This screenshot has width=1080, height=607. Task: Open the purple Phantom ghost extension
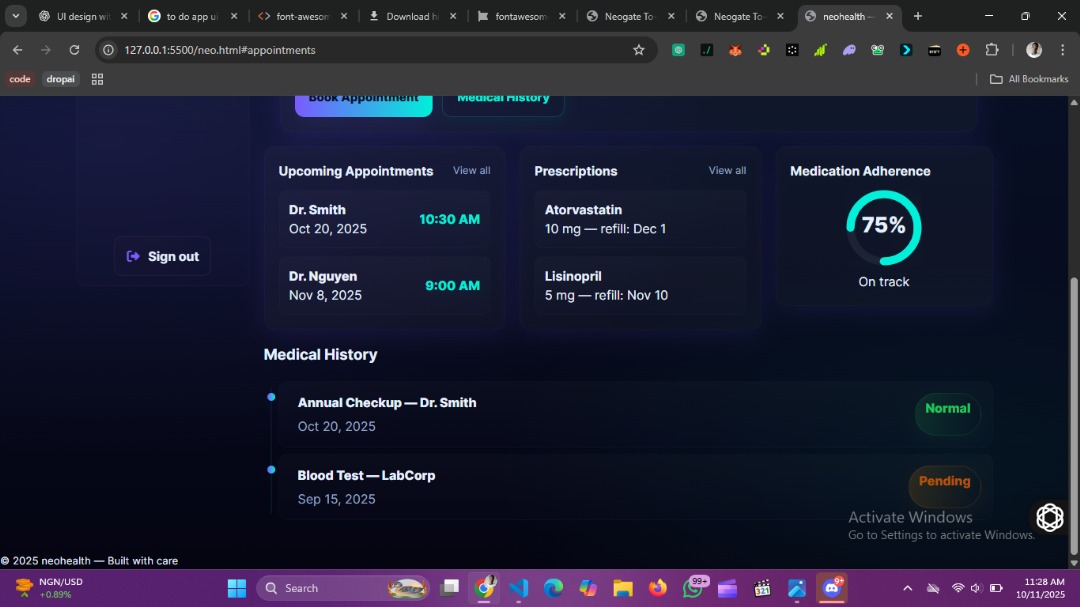849,50
